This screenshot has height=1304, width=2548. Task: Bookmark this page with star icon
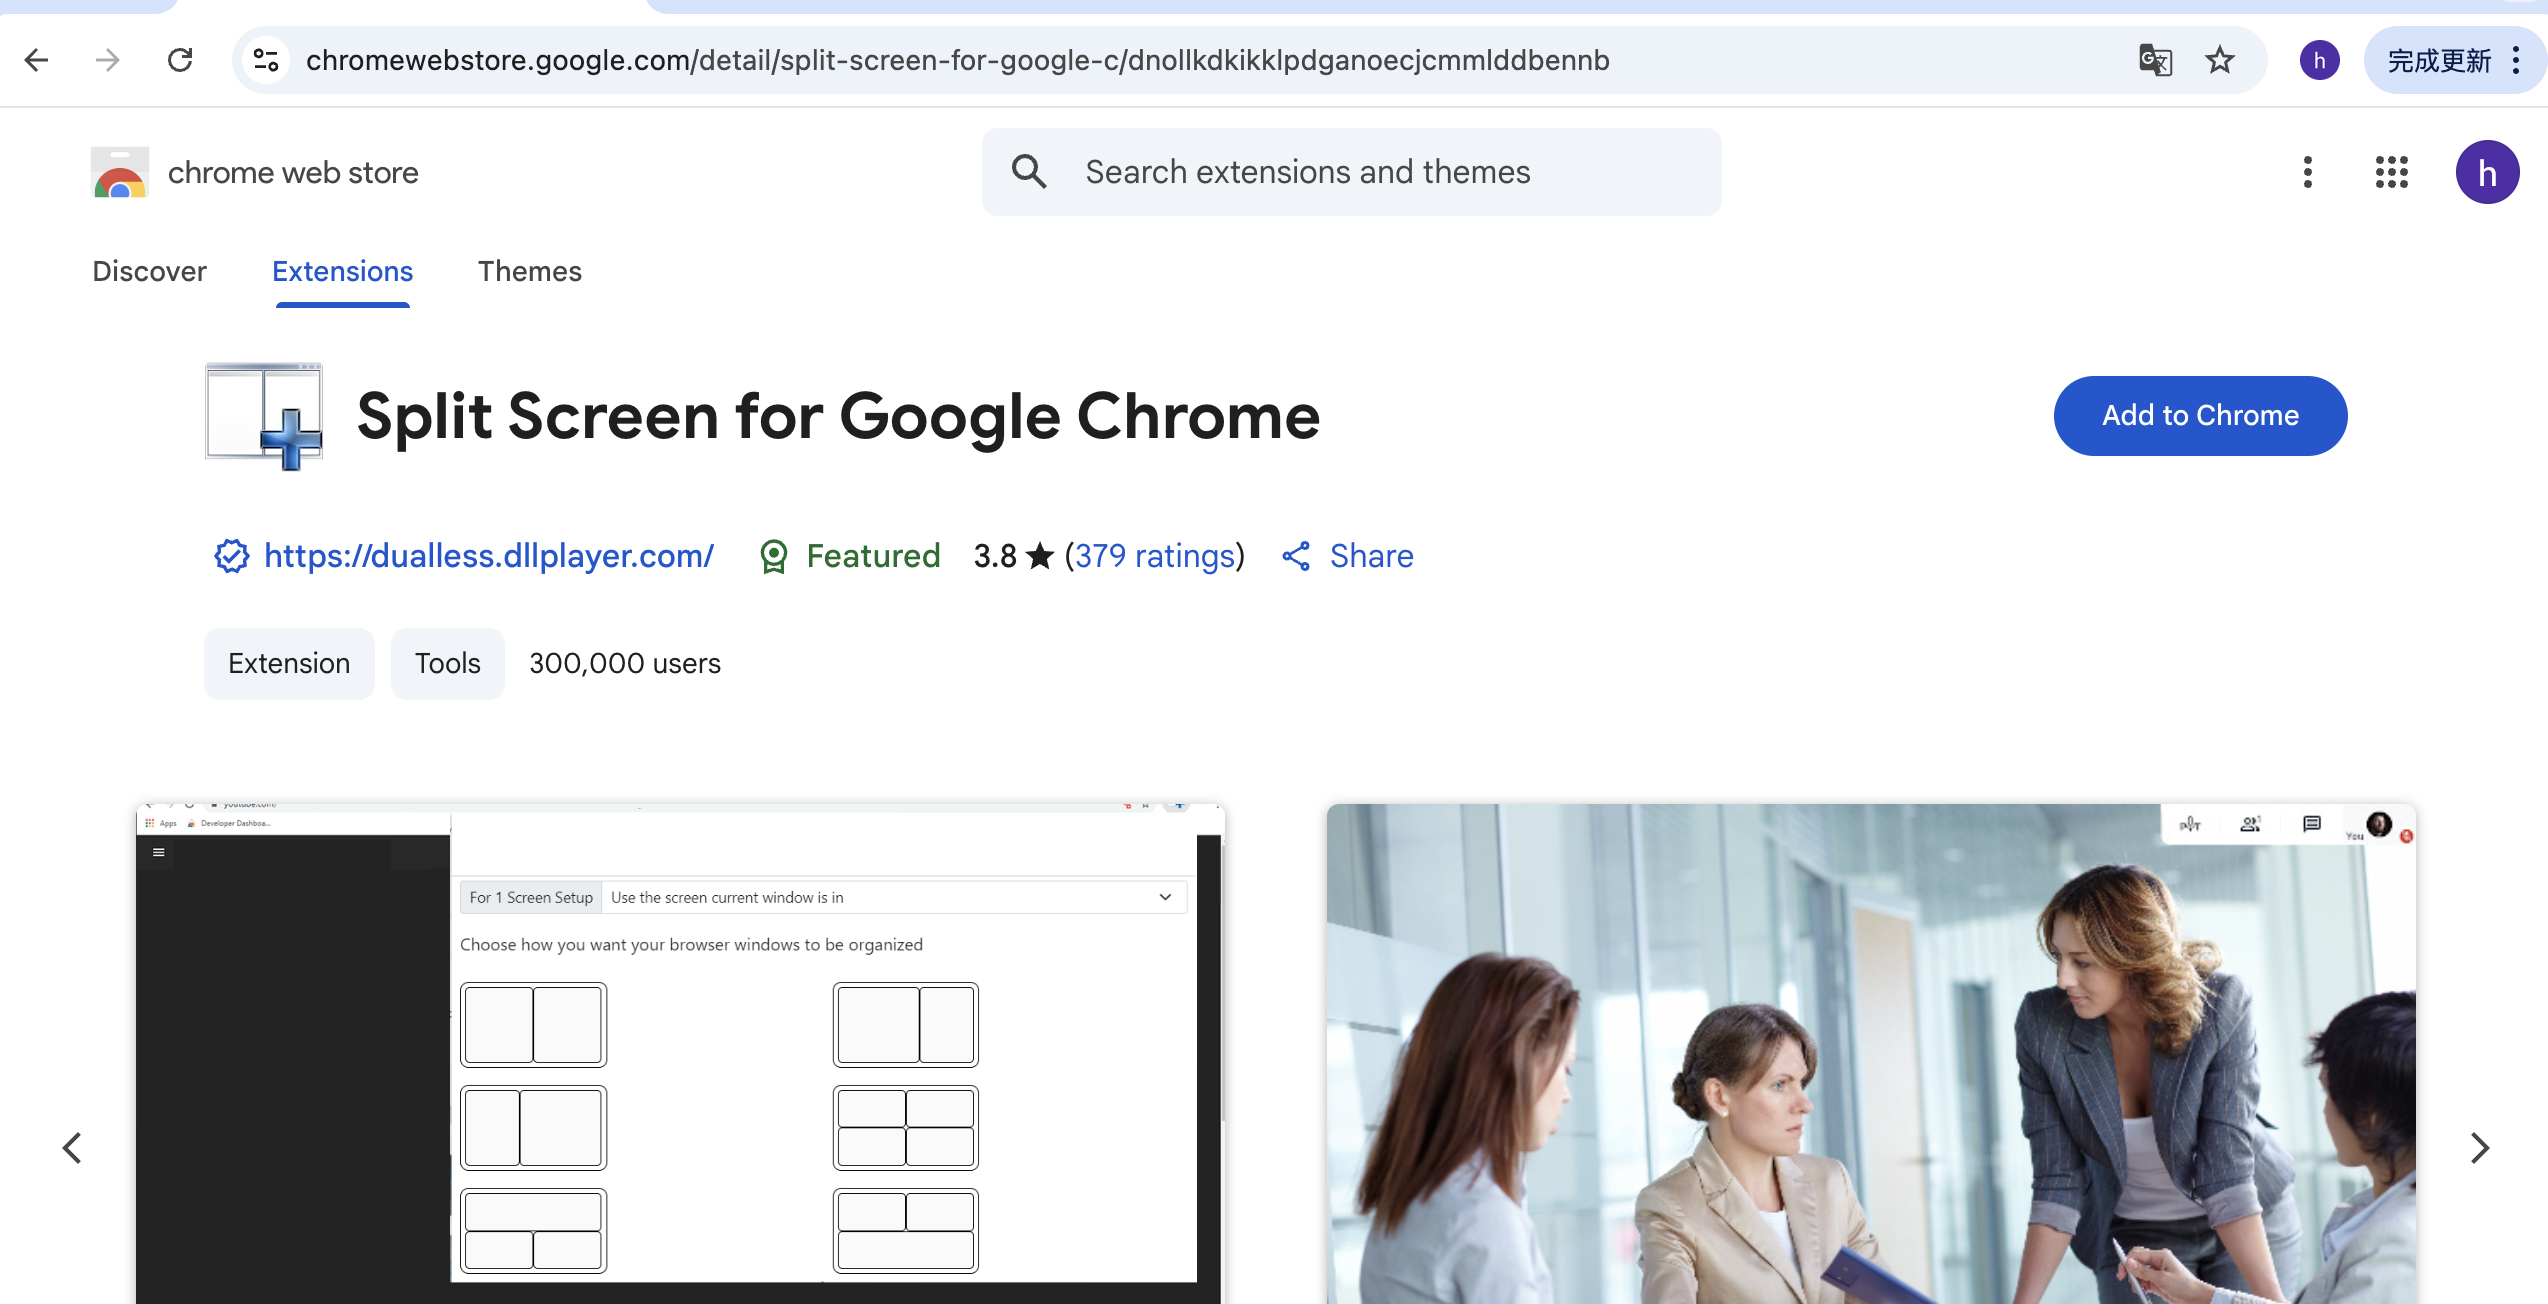coord(2220,60)
